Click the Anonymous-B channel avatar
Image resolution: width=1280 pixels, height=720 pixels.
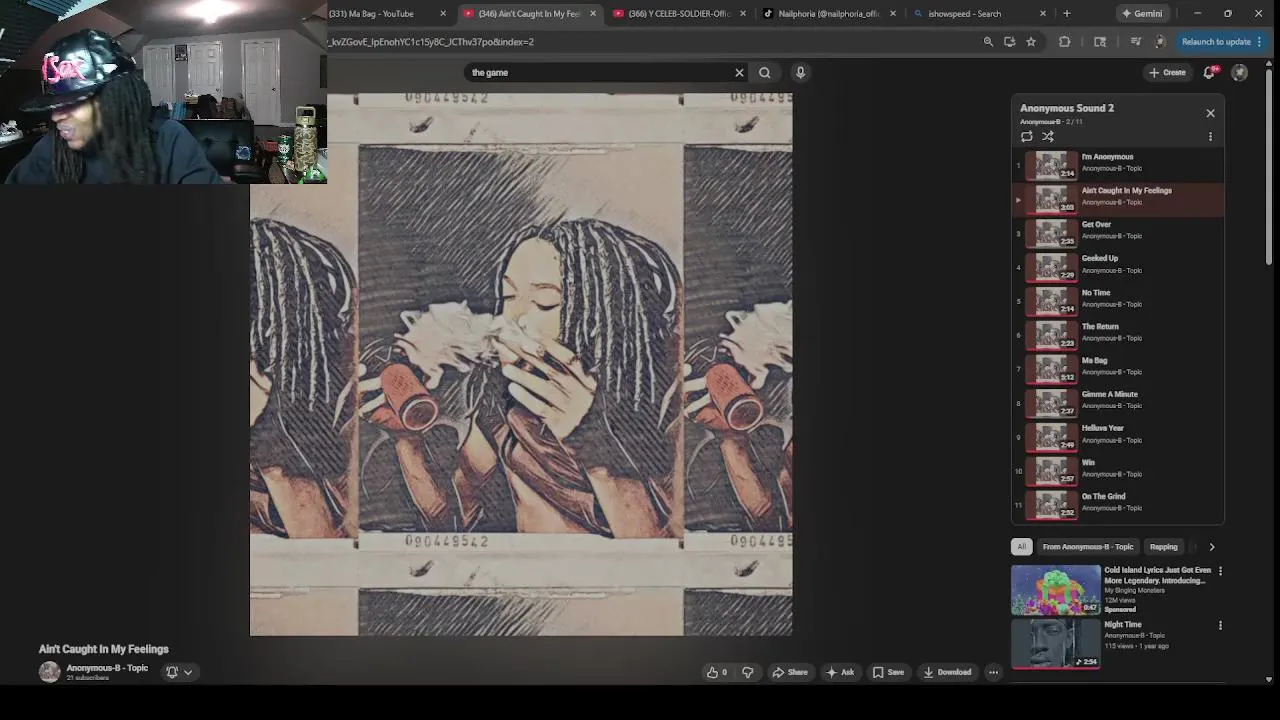pyautogui.click(x=49, y=672)
